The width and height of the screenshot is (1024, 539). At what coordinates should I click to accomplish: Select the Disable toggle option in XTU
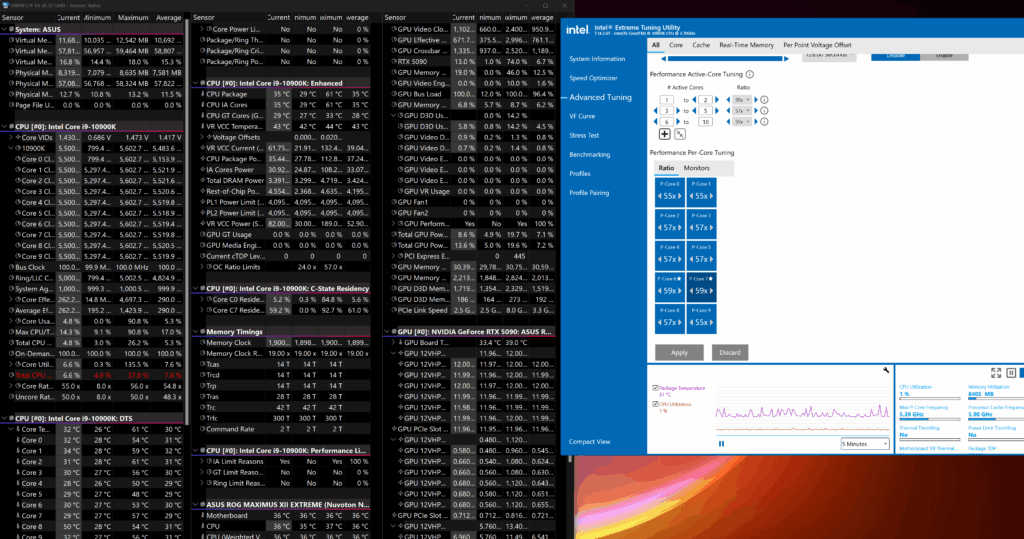(x=895, y=56)
